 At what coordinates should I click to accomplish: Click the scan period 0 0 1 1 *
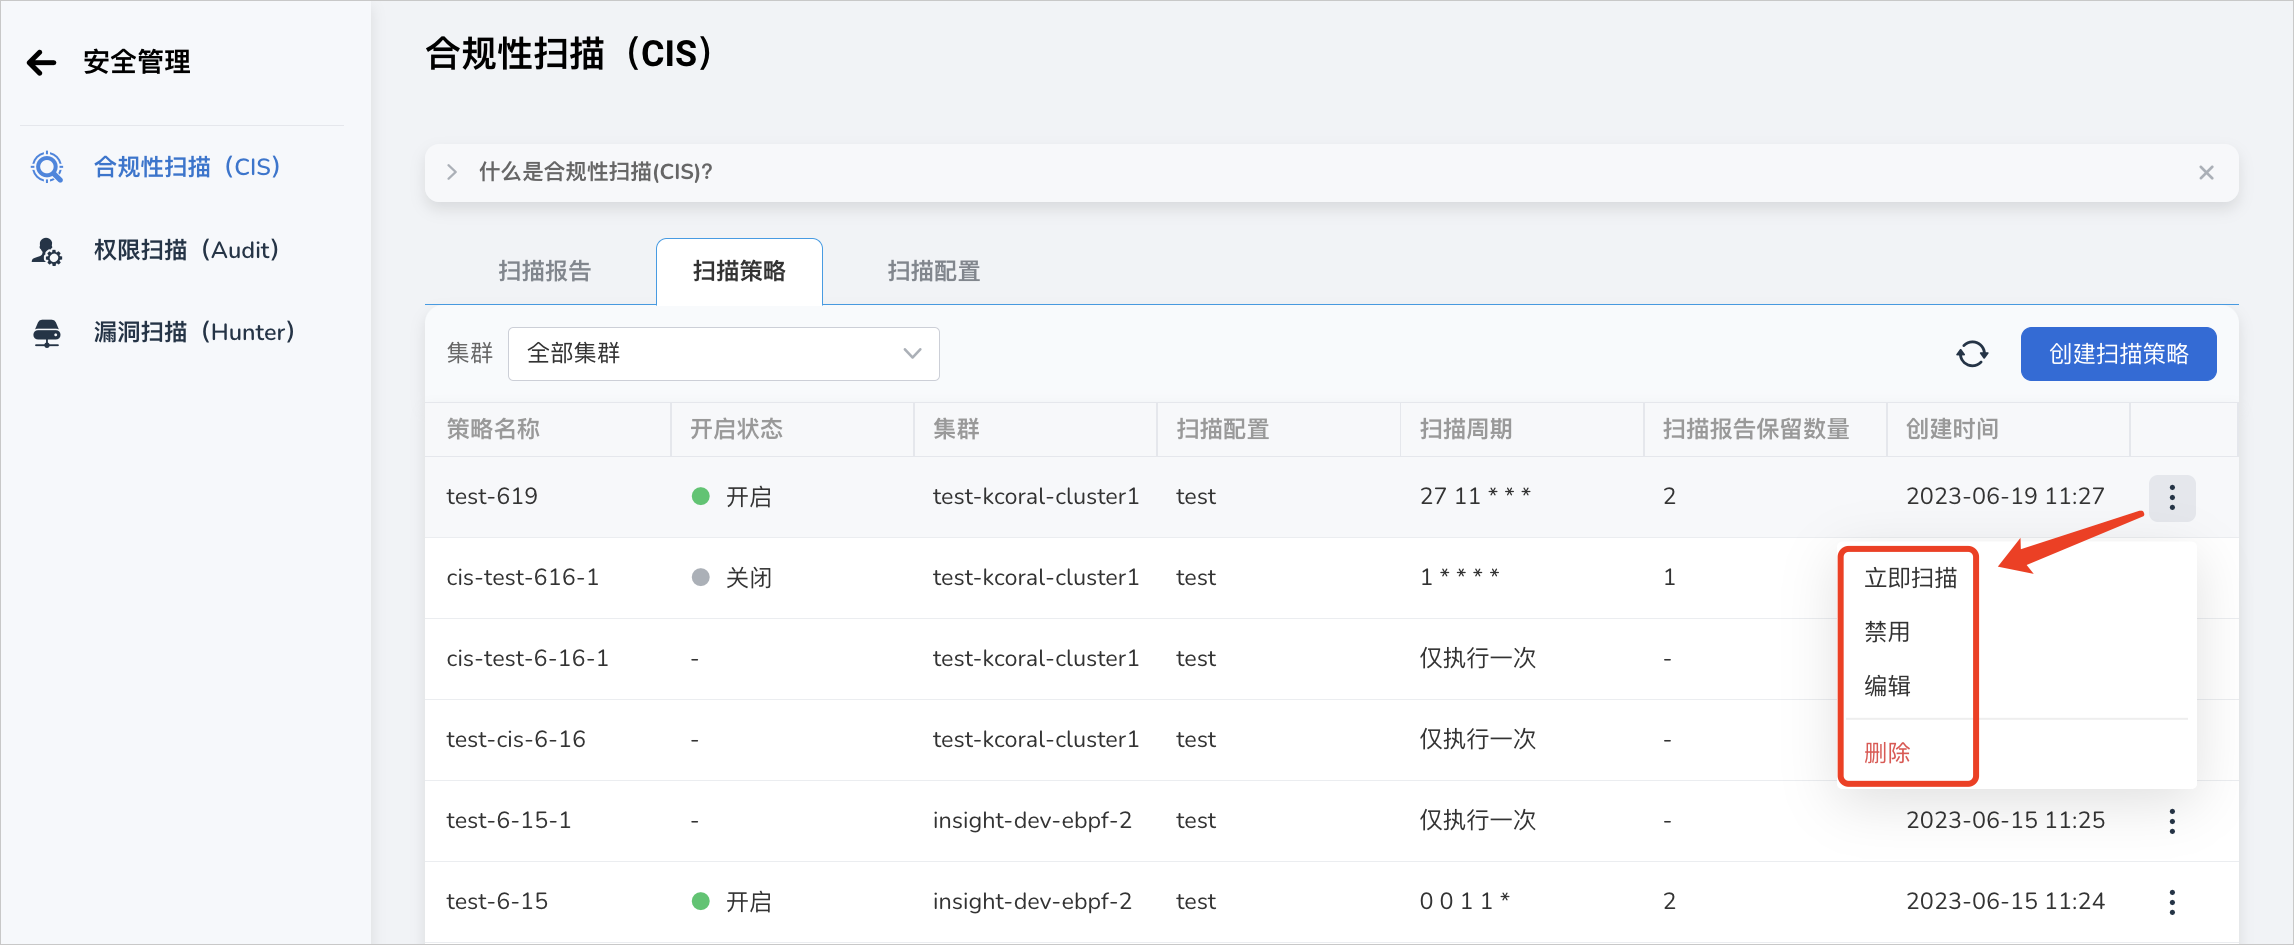click(x=1465, y=902)
